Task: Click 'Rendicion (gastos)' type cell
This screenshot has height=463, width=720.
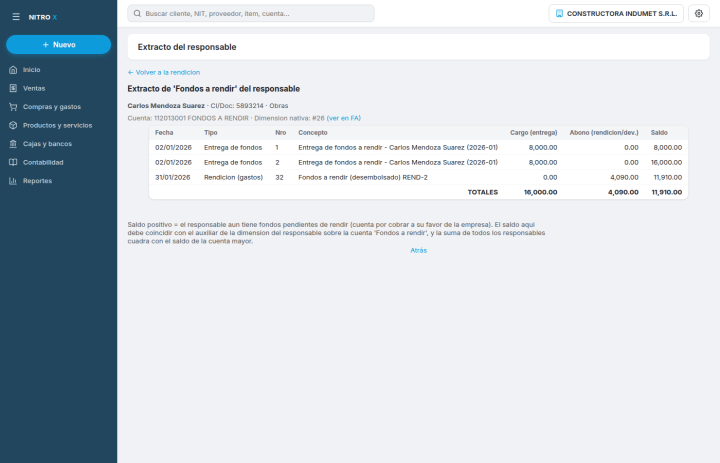Action: pos(233,177)
